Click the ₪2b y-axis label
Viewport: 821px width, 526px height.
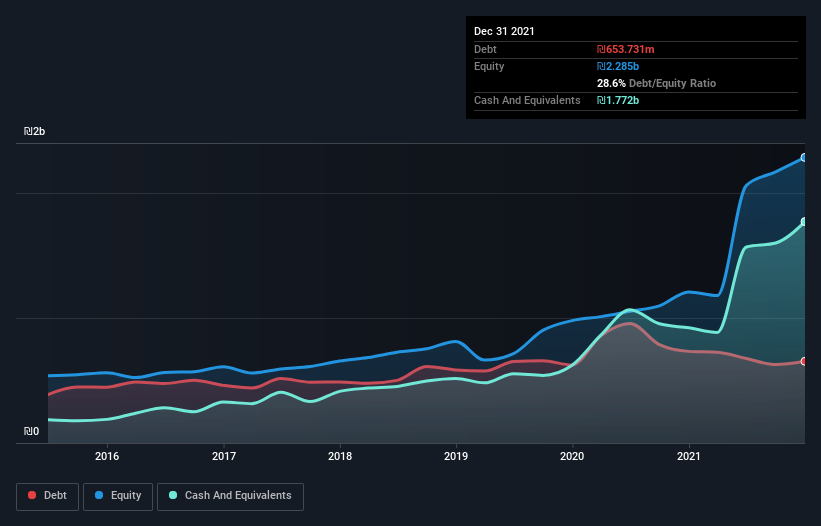coord(35,131)
